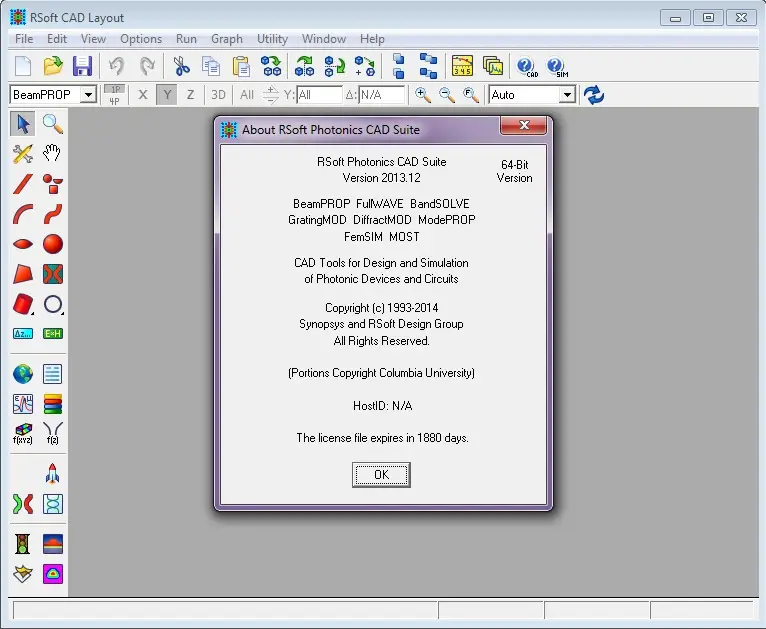Viewport: 766px width, 629px height.
Task: Click the green E×H field icon
Action: point(53,334)
